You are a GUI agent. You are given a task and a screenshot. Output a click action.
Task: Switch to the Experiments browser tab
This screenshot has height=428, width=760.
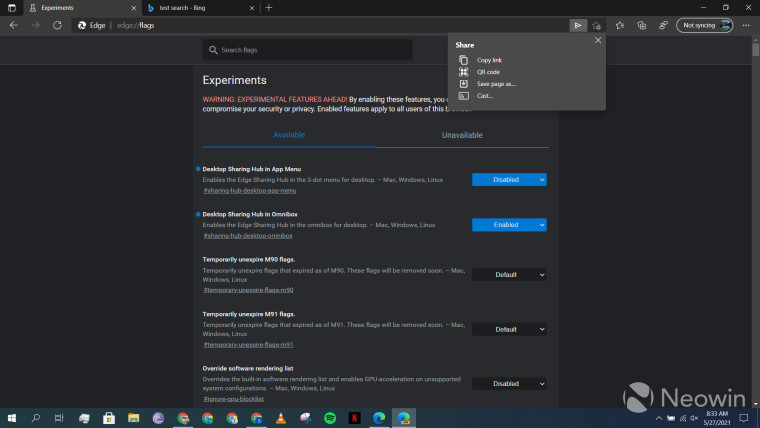(x=81, y=8)
